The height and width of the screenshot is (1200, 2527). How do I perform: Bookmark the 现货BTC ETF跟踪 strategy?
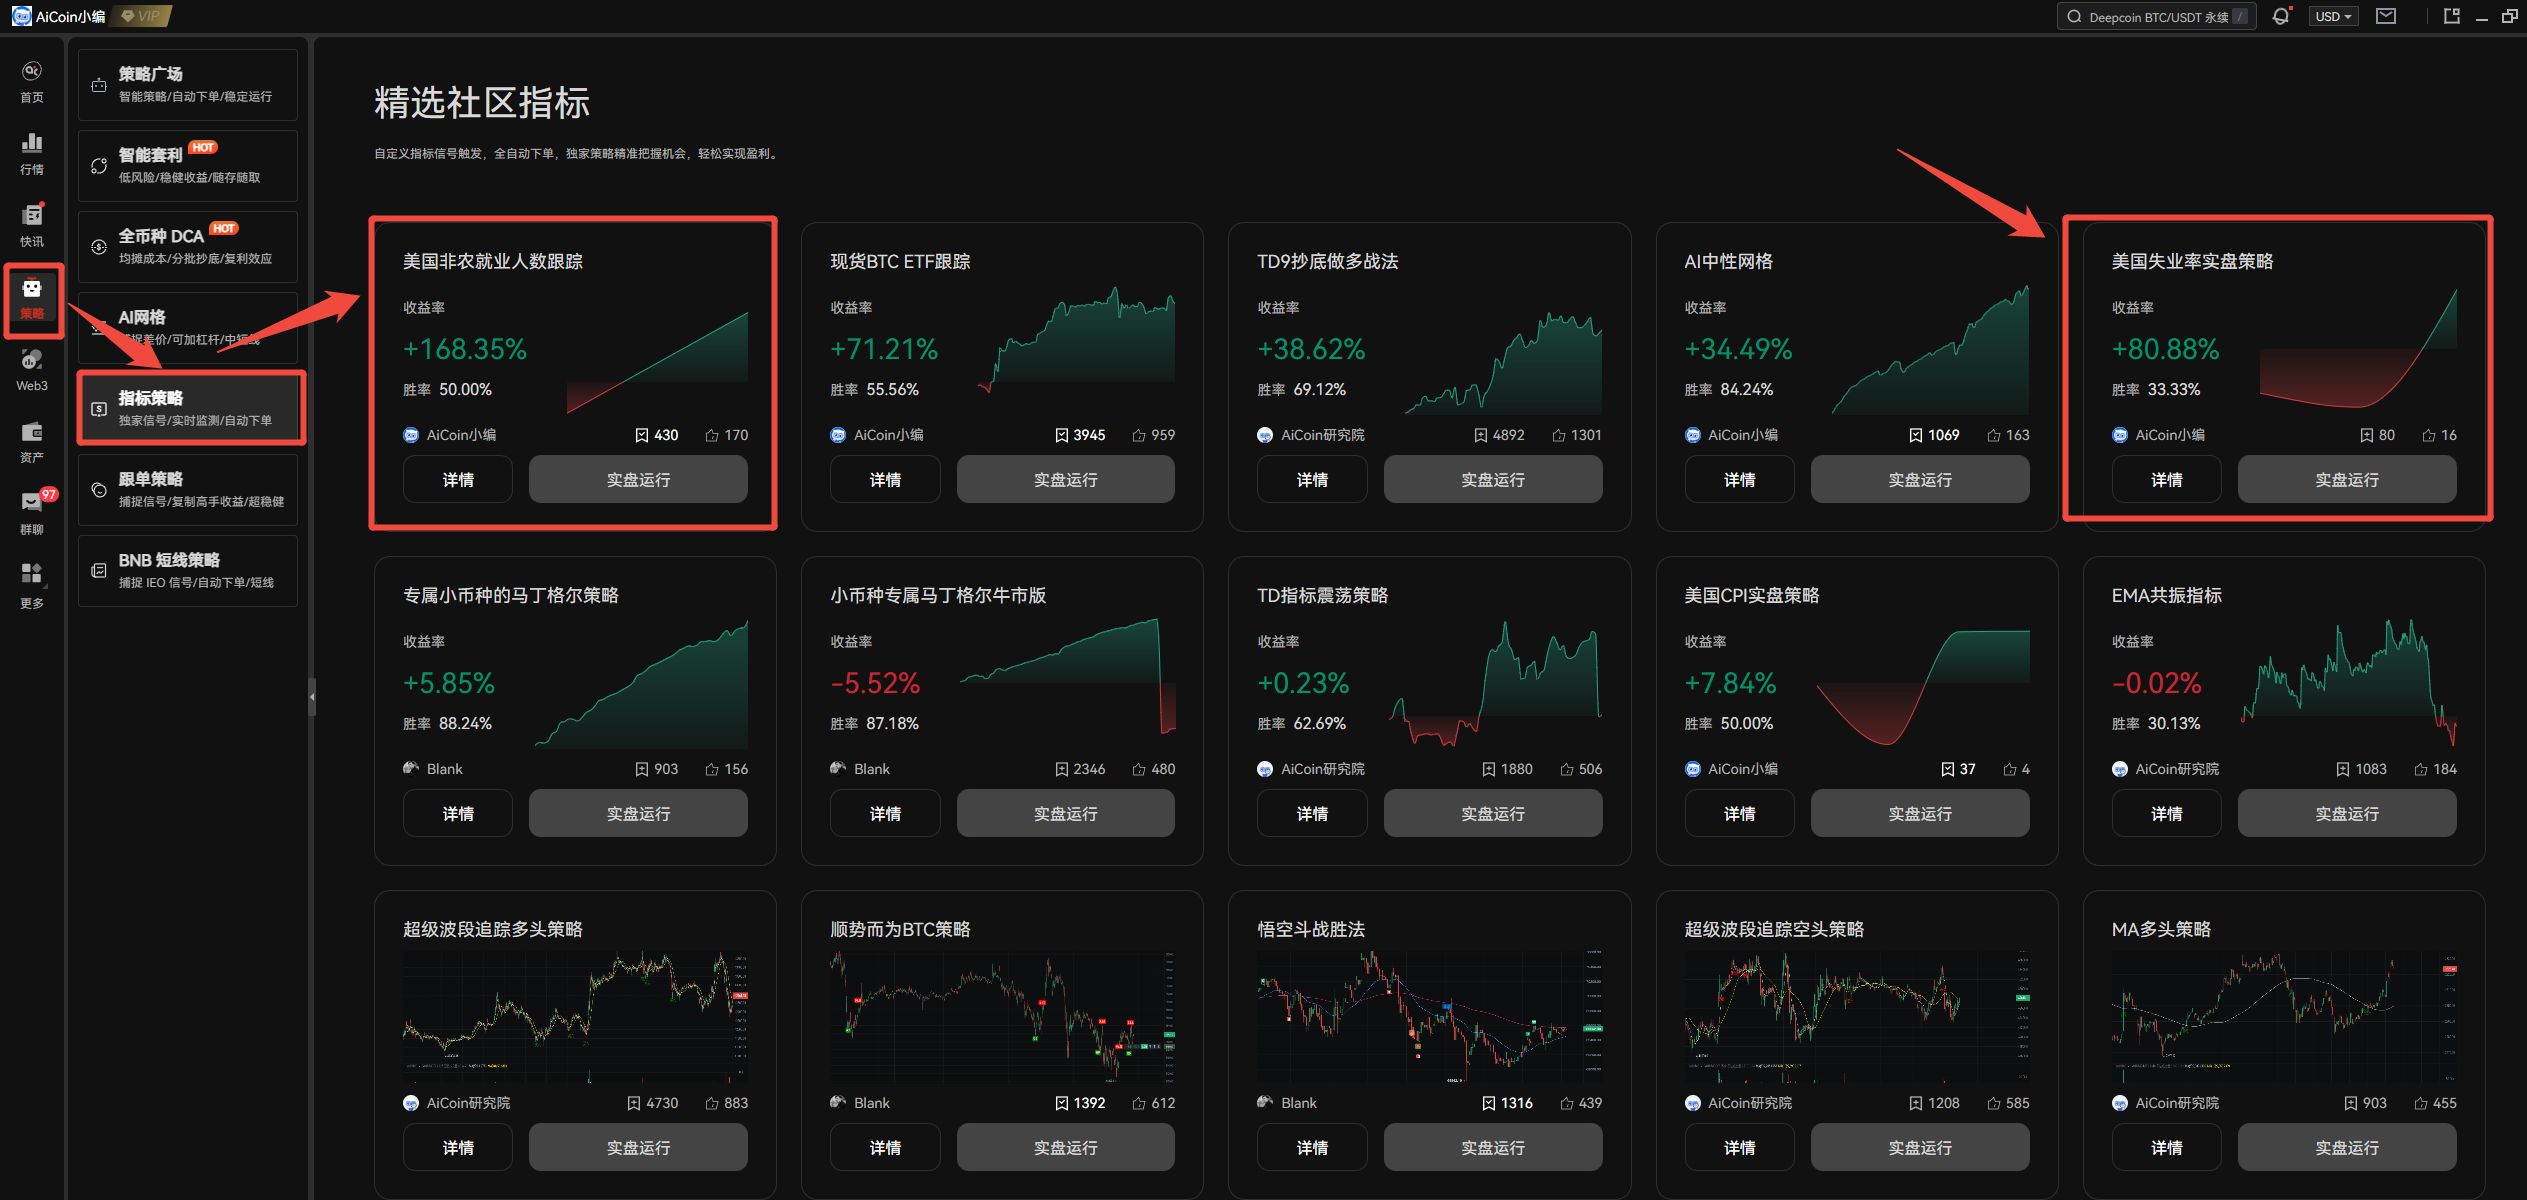[1061, 435]
